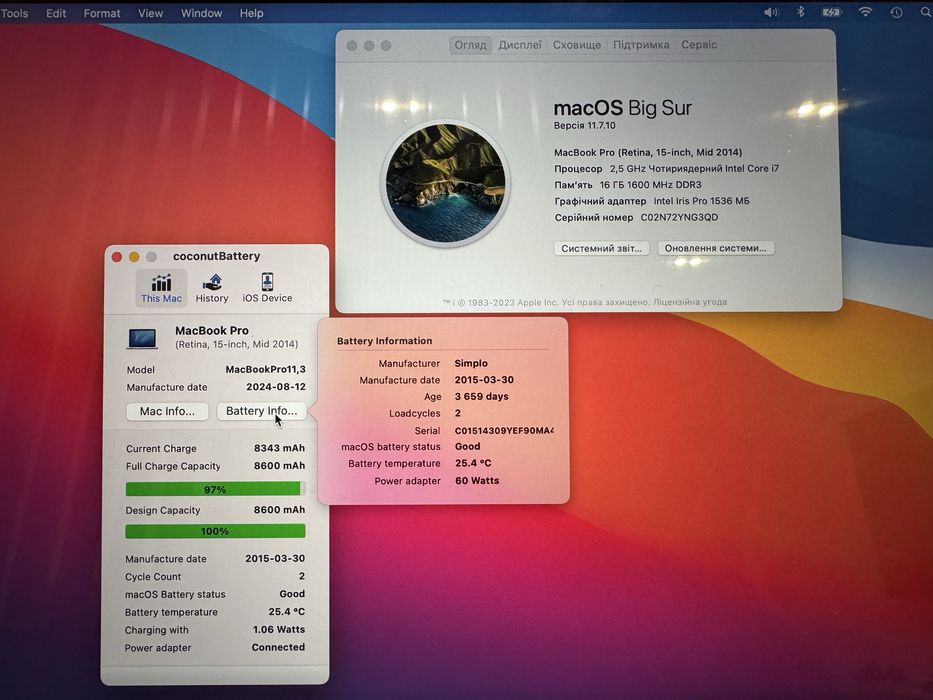Open battery charging status menu
This screenshot has height=700, width=933.
pyautogui.click(x=831, y=12)
